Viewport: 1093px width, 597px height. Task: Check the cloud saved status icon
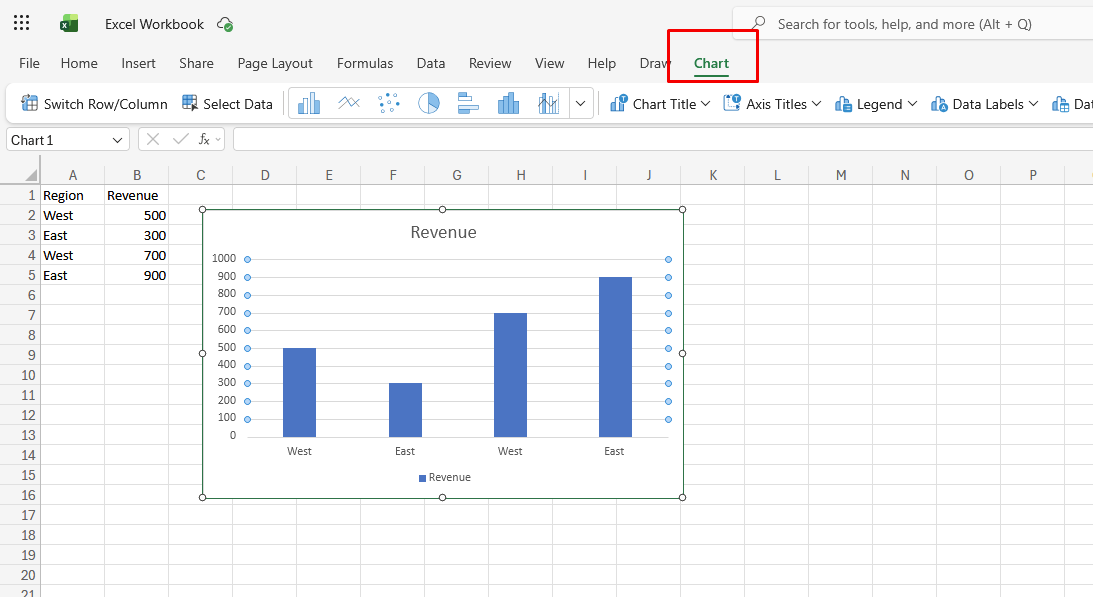click(225, 24)
